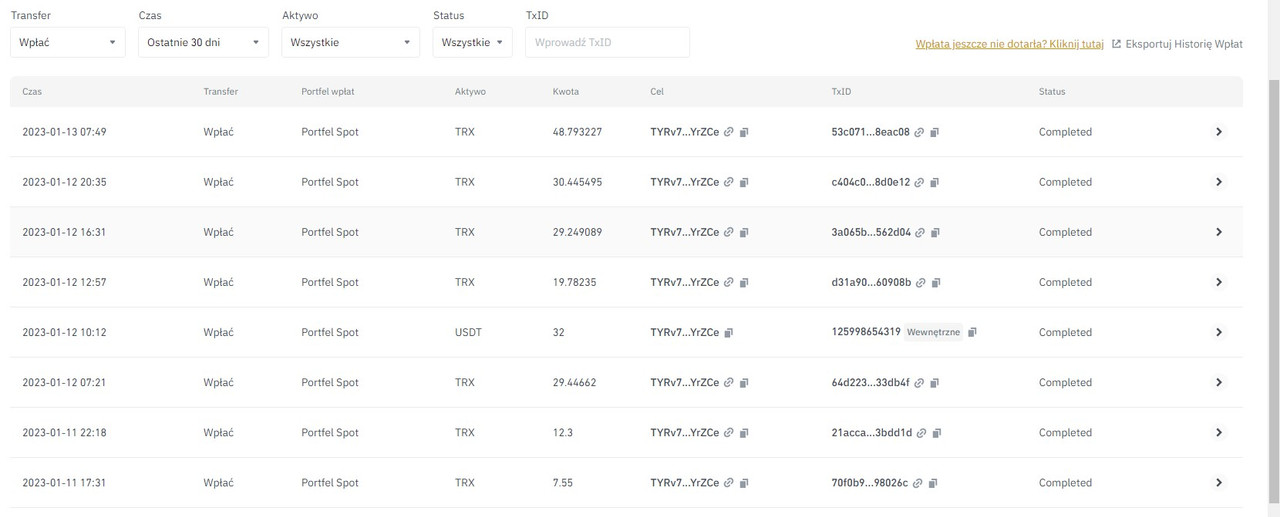Open the Status filter dropdown
Screen dimensions: 1280x517
coord(473,42)
